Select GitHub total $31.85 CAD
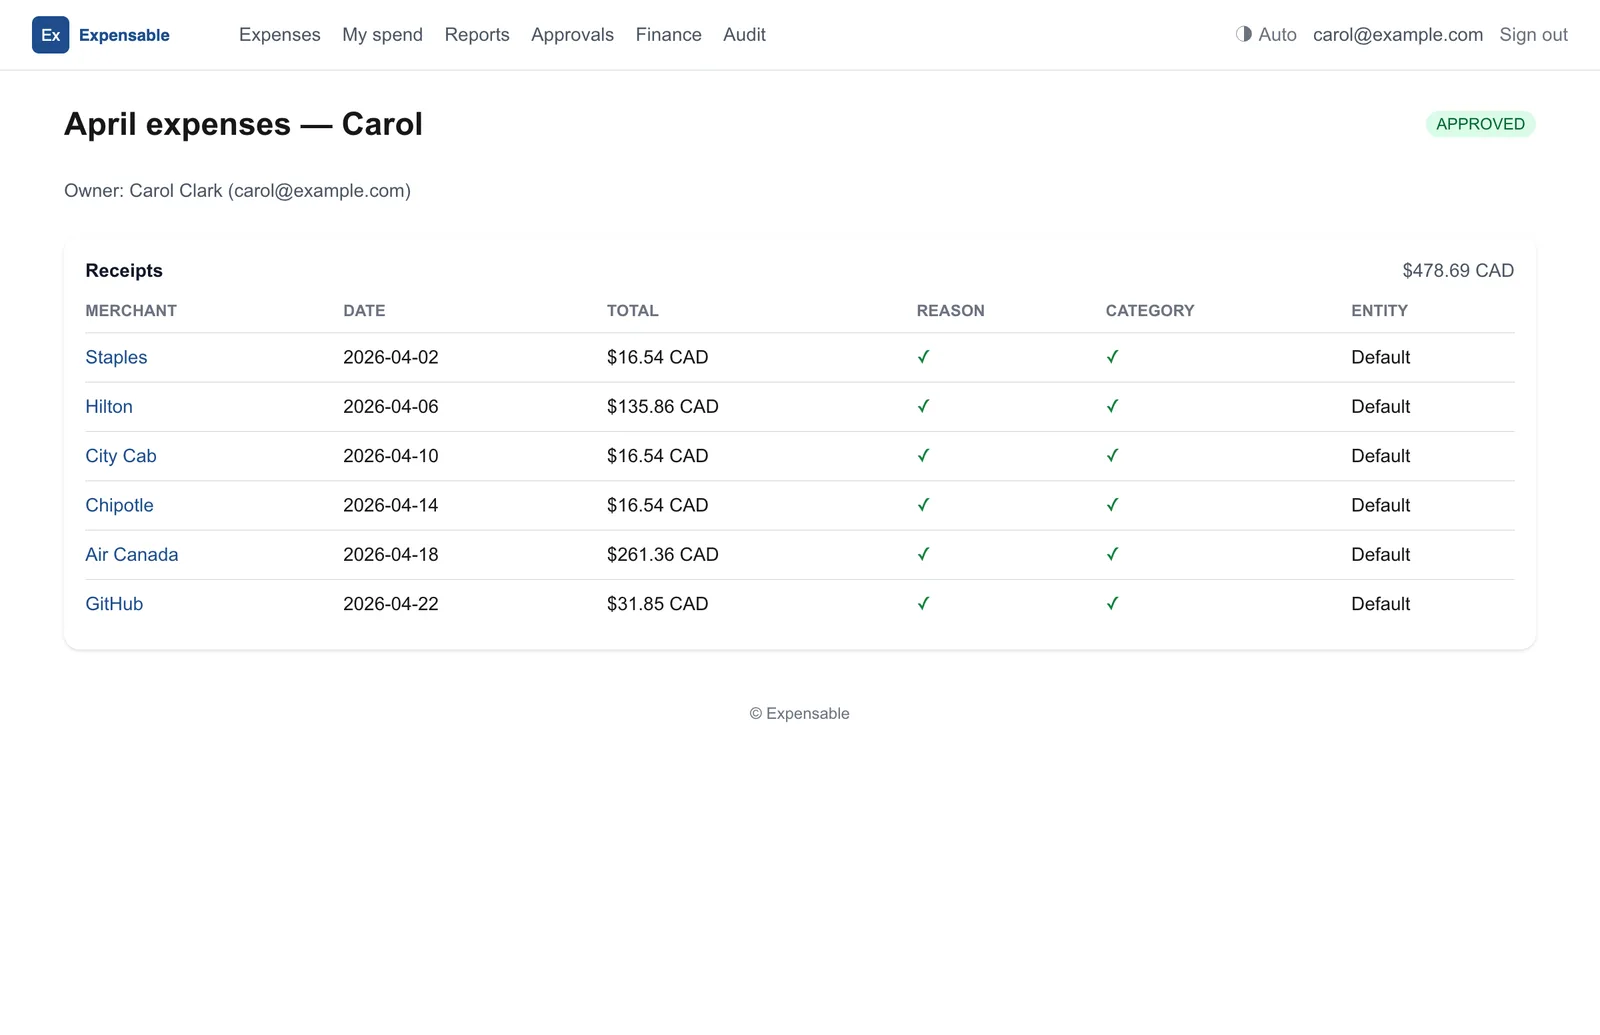 click(658, 604)
